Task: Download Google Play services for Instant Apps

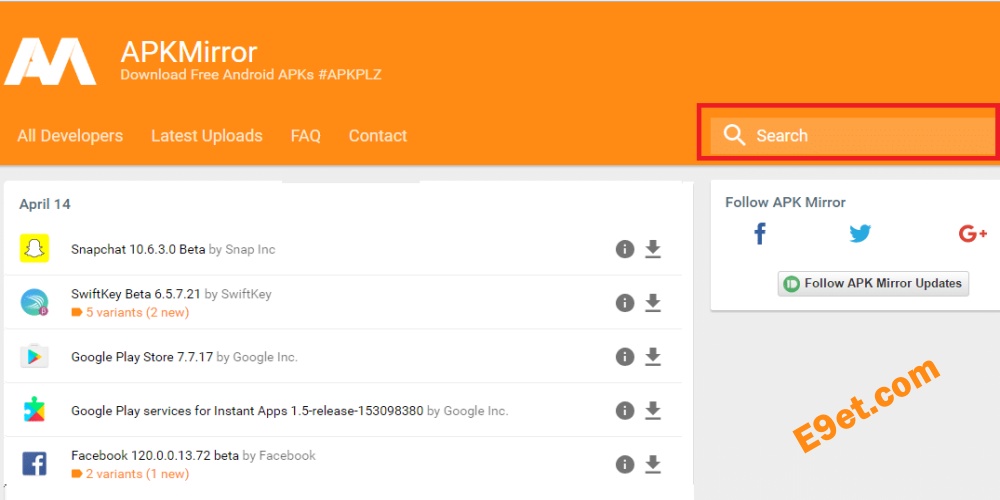Action: click(652, 411)
